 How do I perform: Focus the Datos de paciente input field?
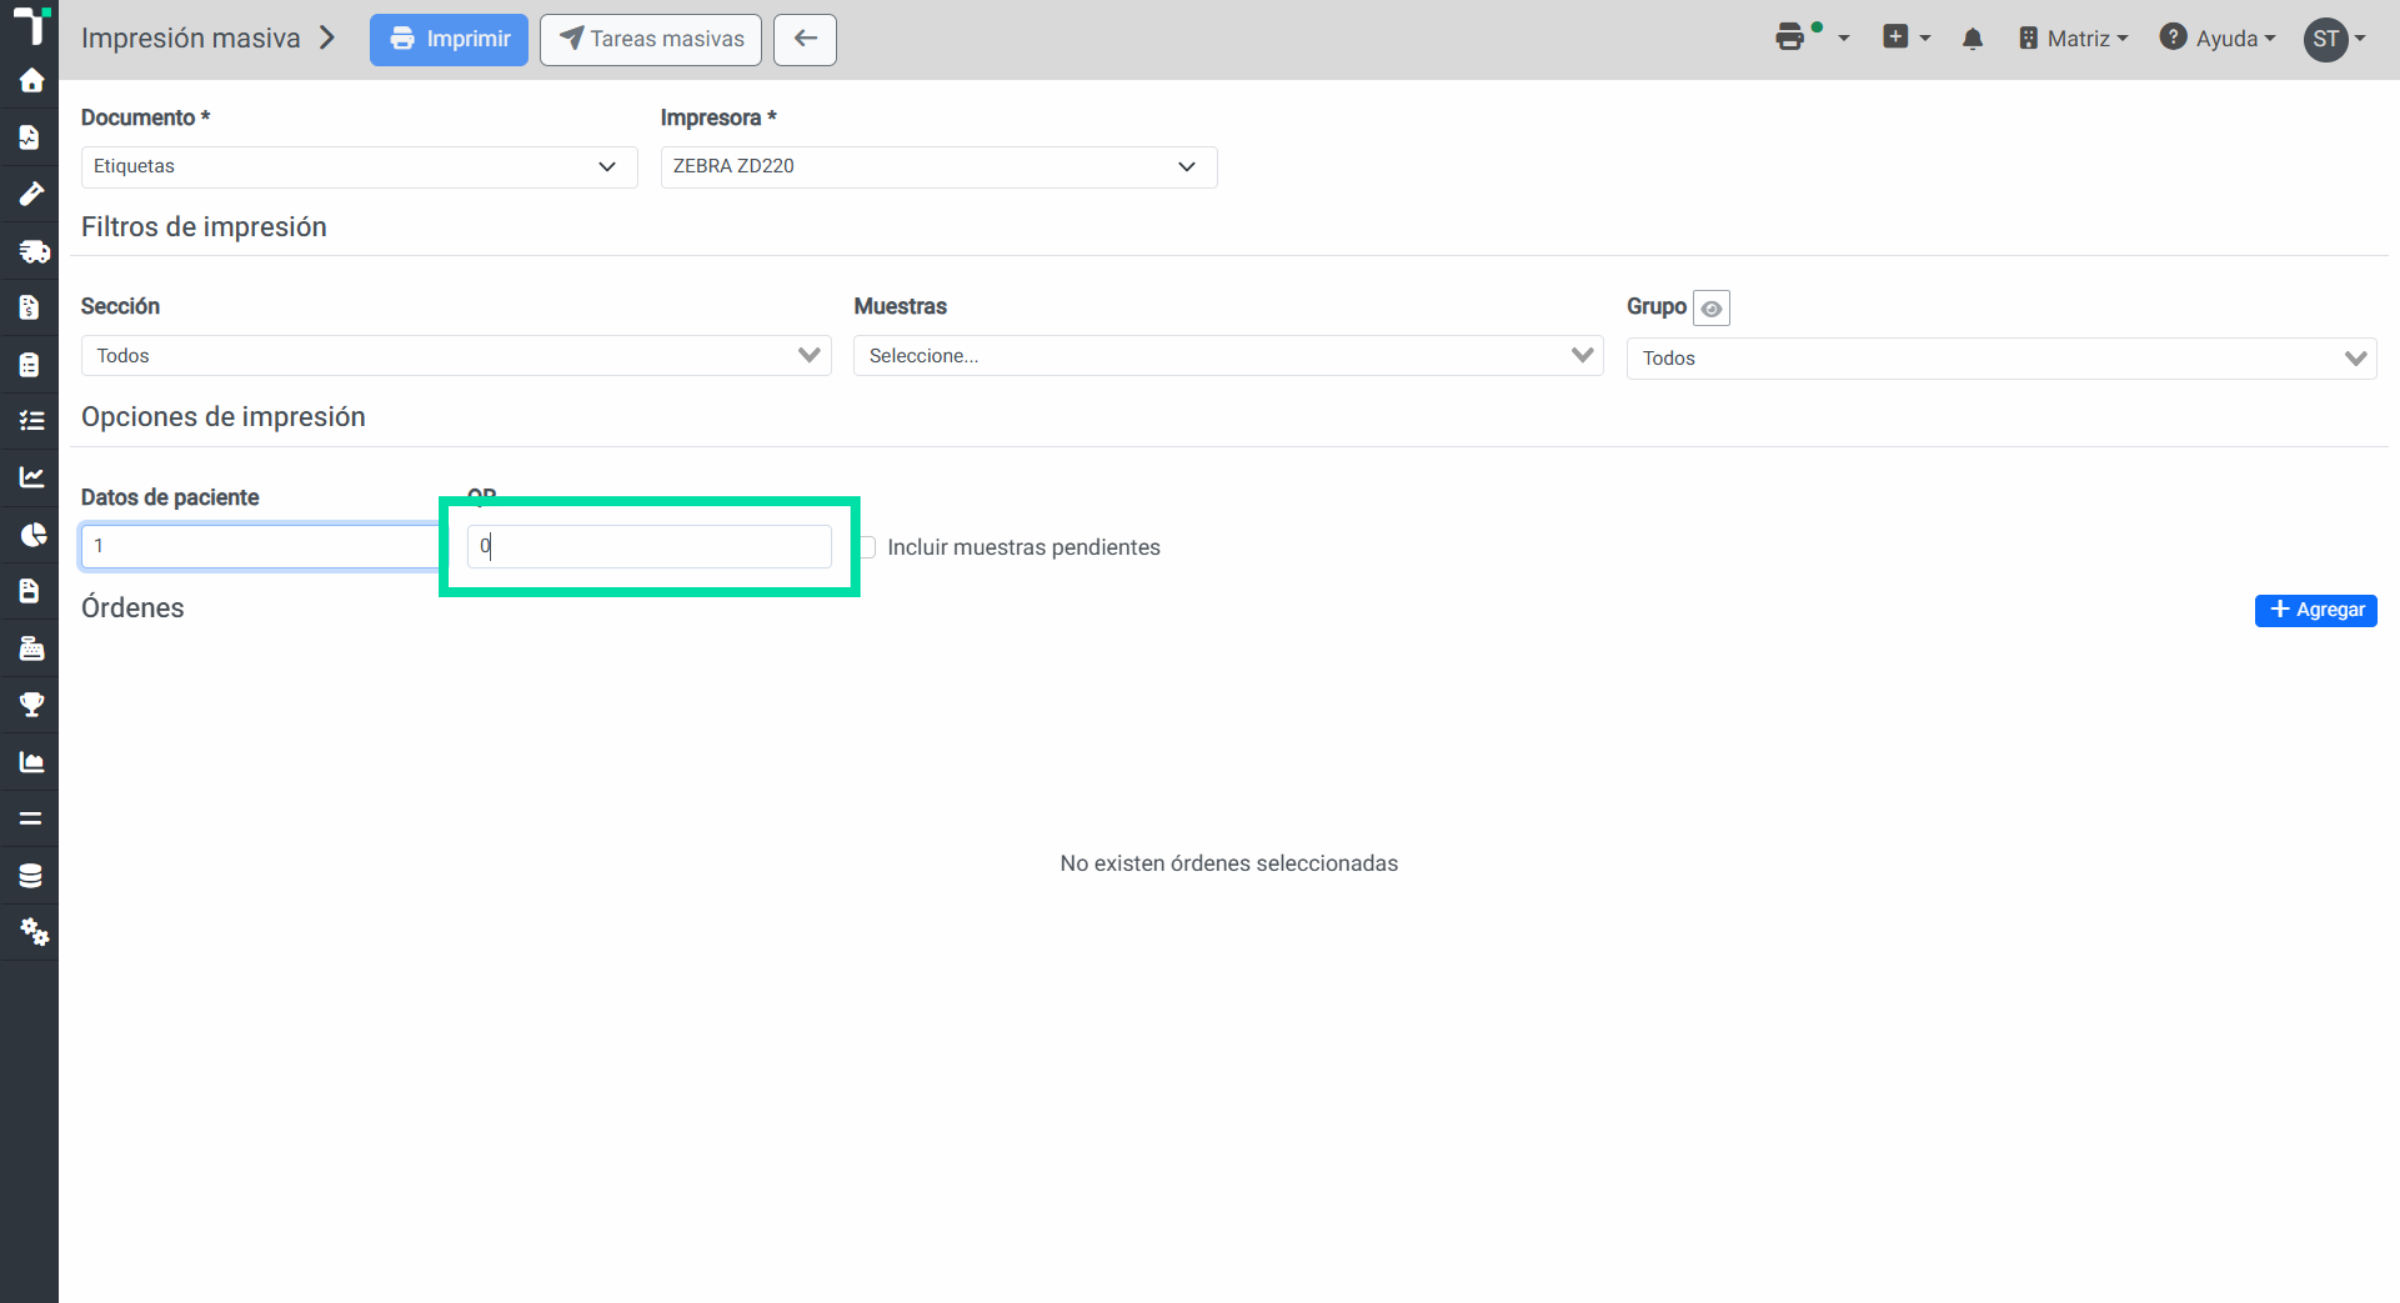pos(260,546)
